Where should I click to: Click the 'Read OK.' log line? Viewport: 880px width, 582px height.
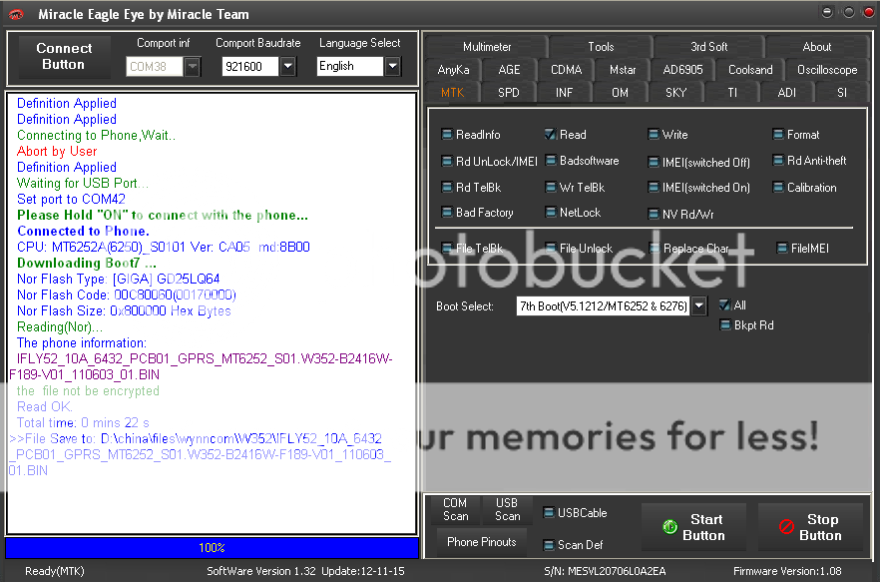[x=44, y=406]
